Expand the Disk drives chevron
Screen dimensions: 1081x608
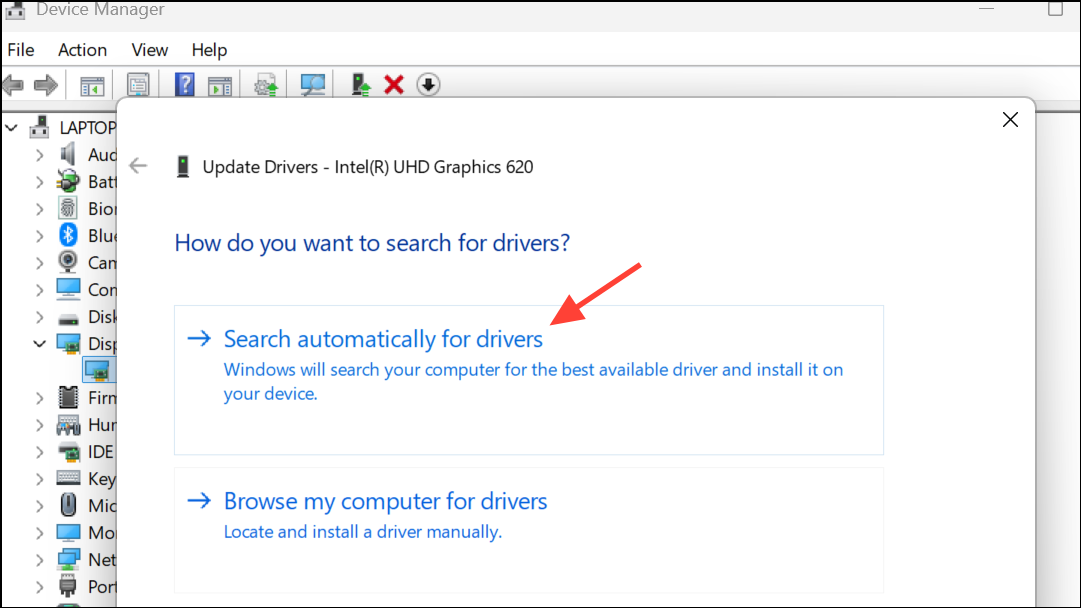pyautogui.click(x=39, y=317)
